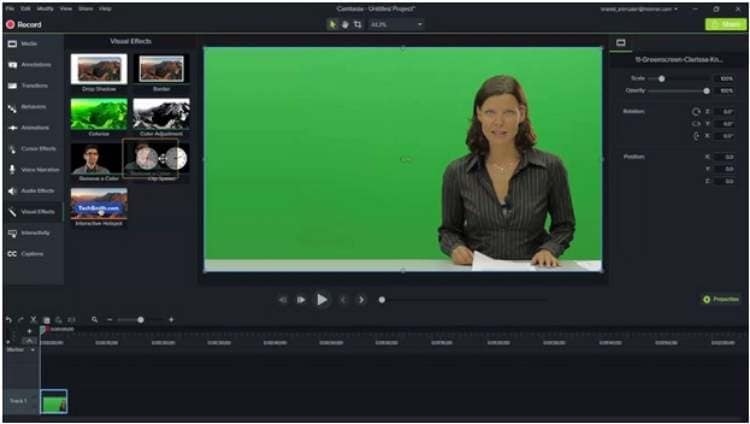The height and width of the screenshot is (424, 750).
Task: Adjust the Scale slider handle
Action: coord(662,78)
